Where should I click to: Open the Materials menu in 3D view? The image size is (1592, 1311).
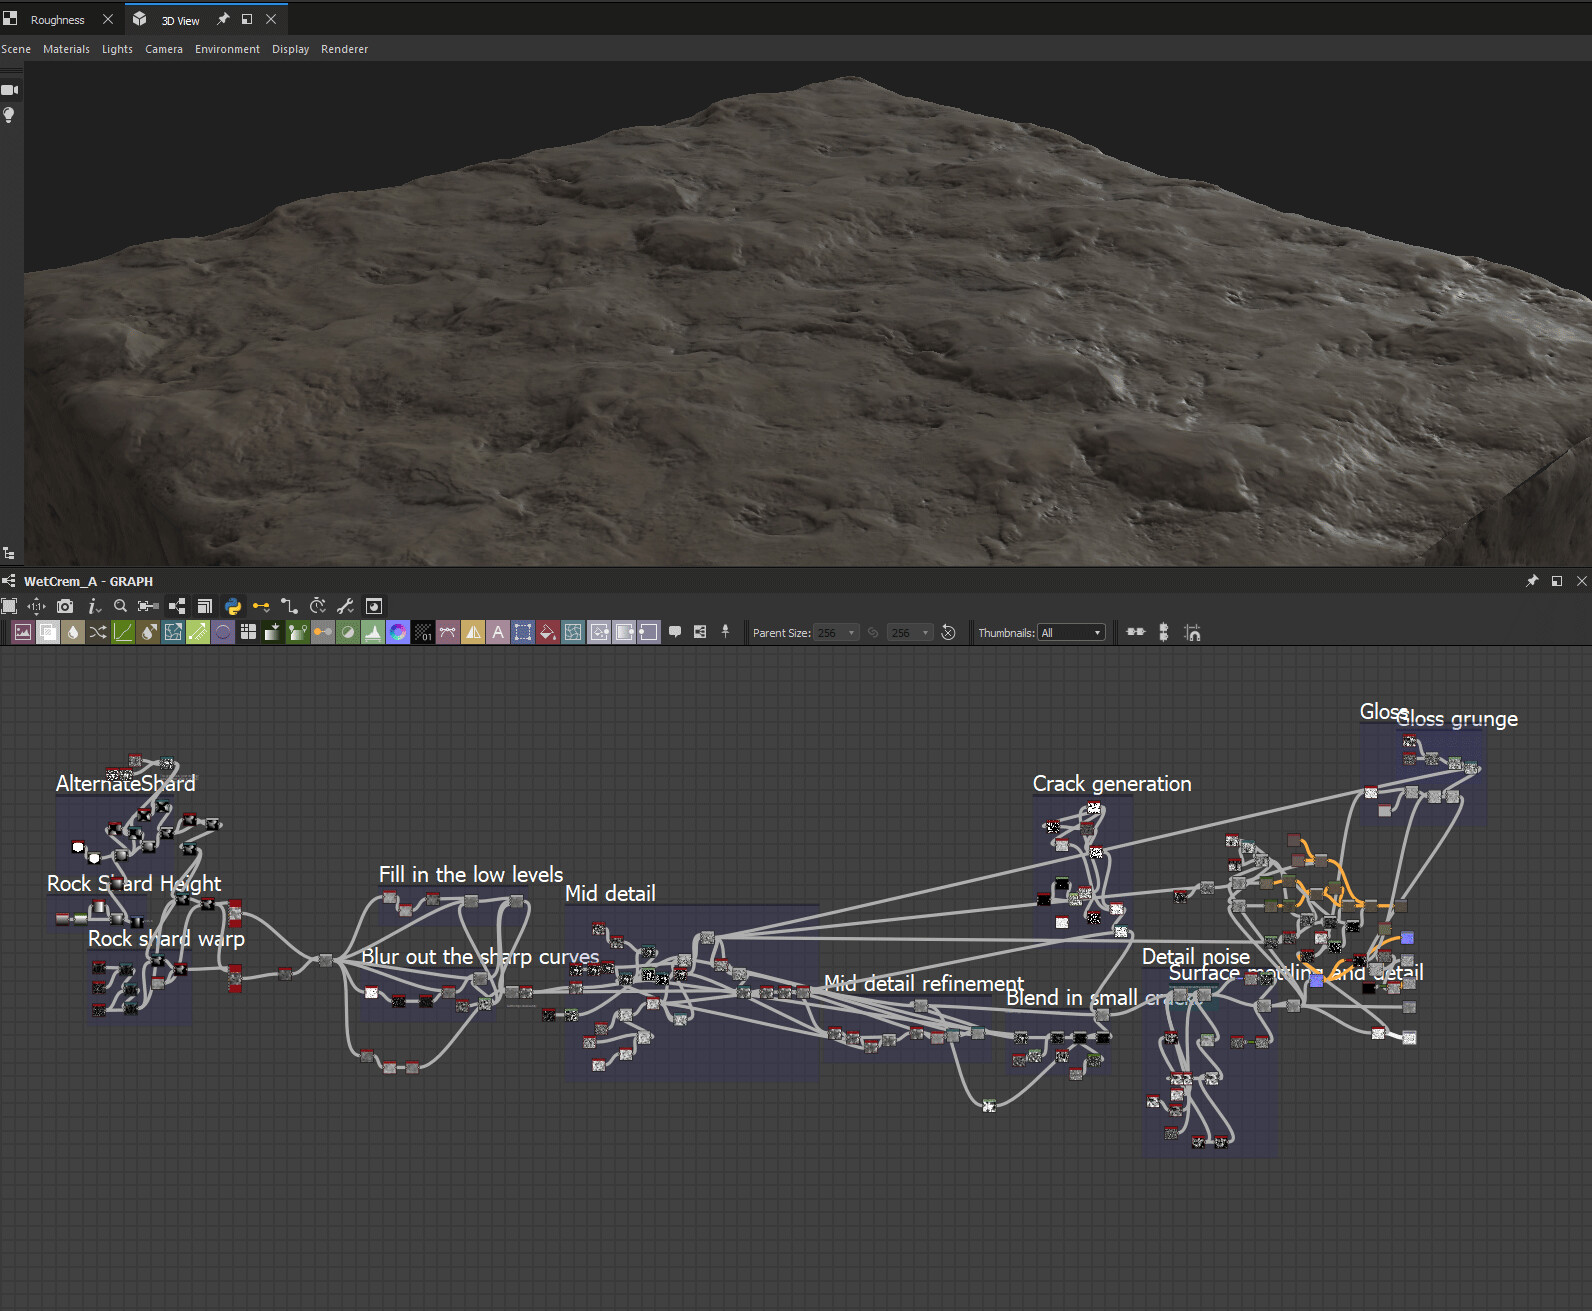[x=66, y=49]
